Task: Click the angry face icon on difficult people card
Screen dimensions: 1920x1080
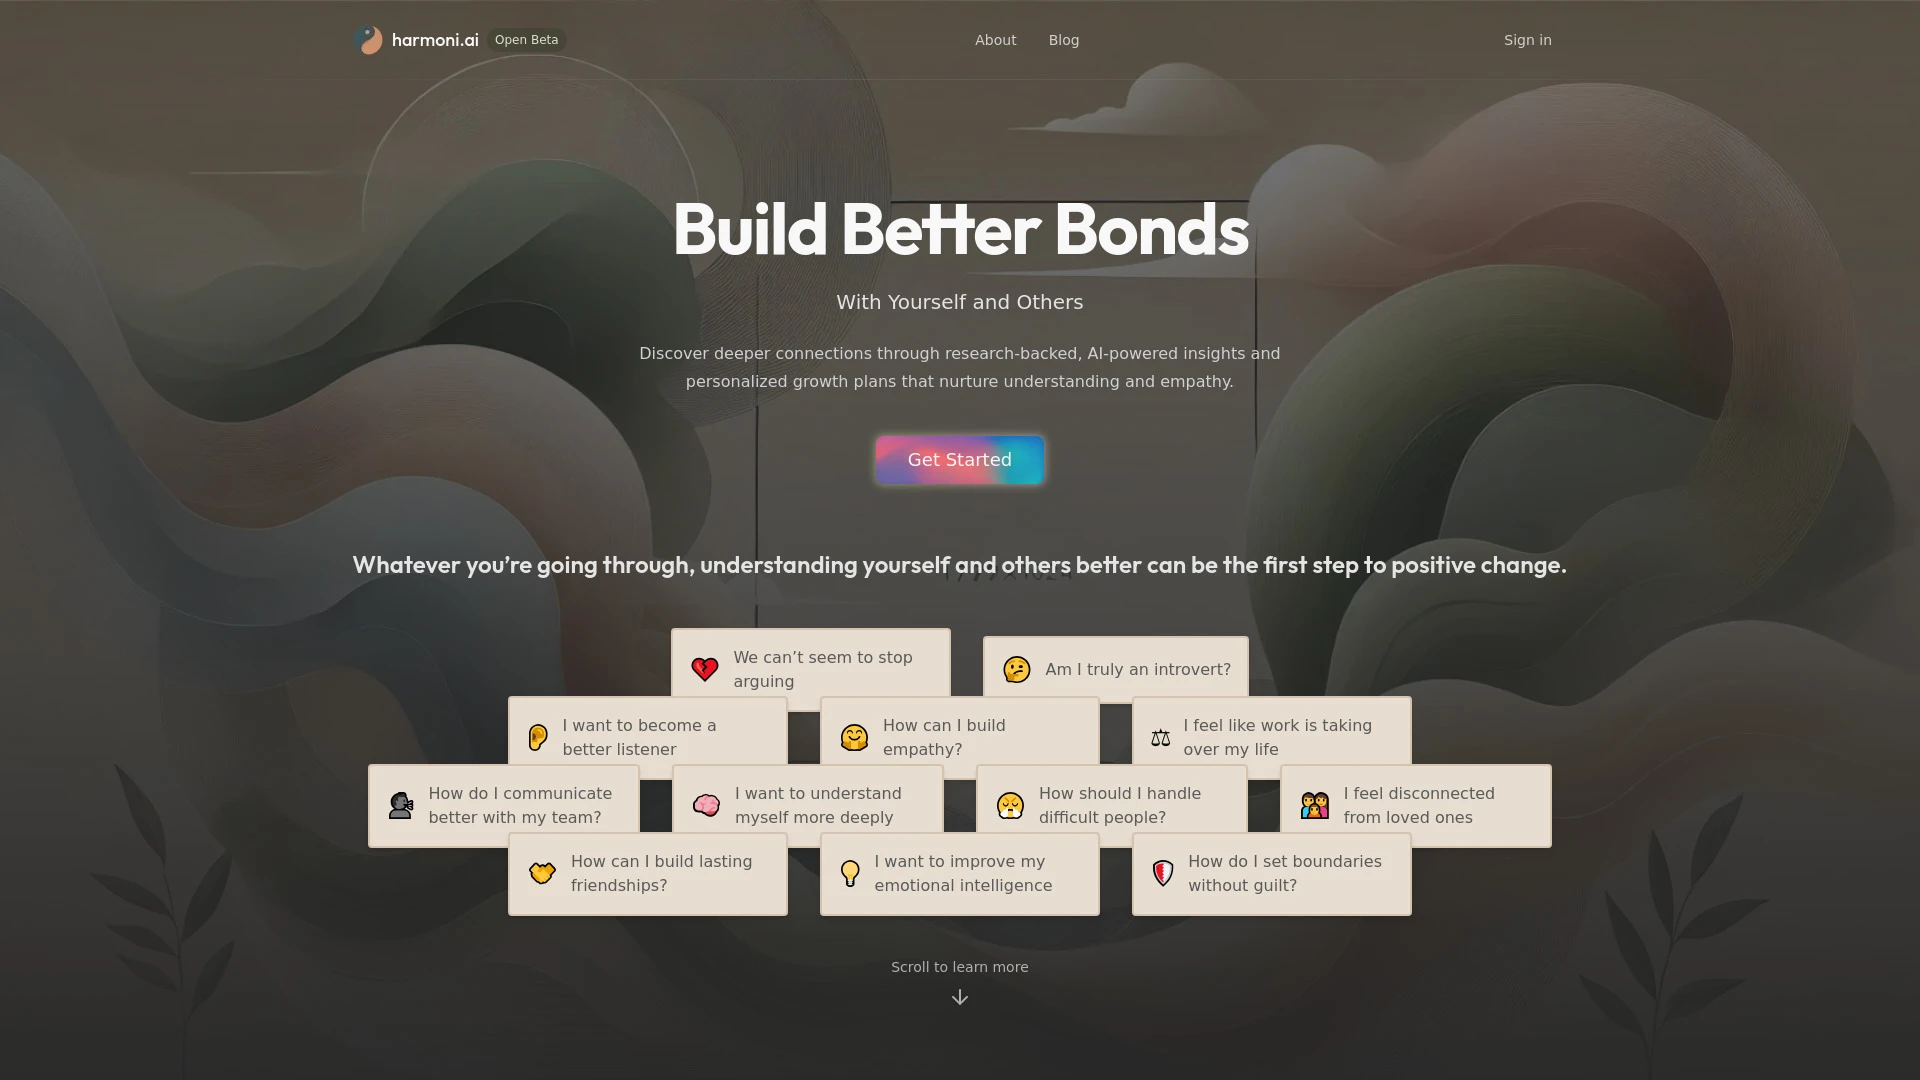Action: [1010, 806]
